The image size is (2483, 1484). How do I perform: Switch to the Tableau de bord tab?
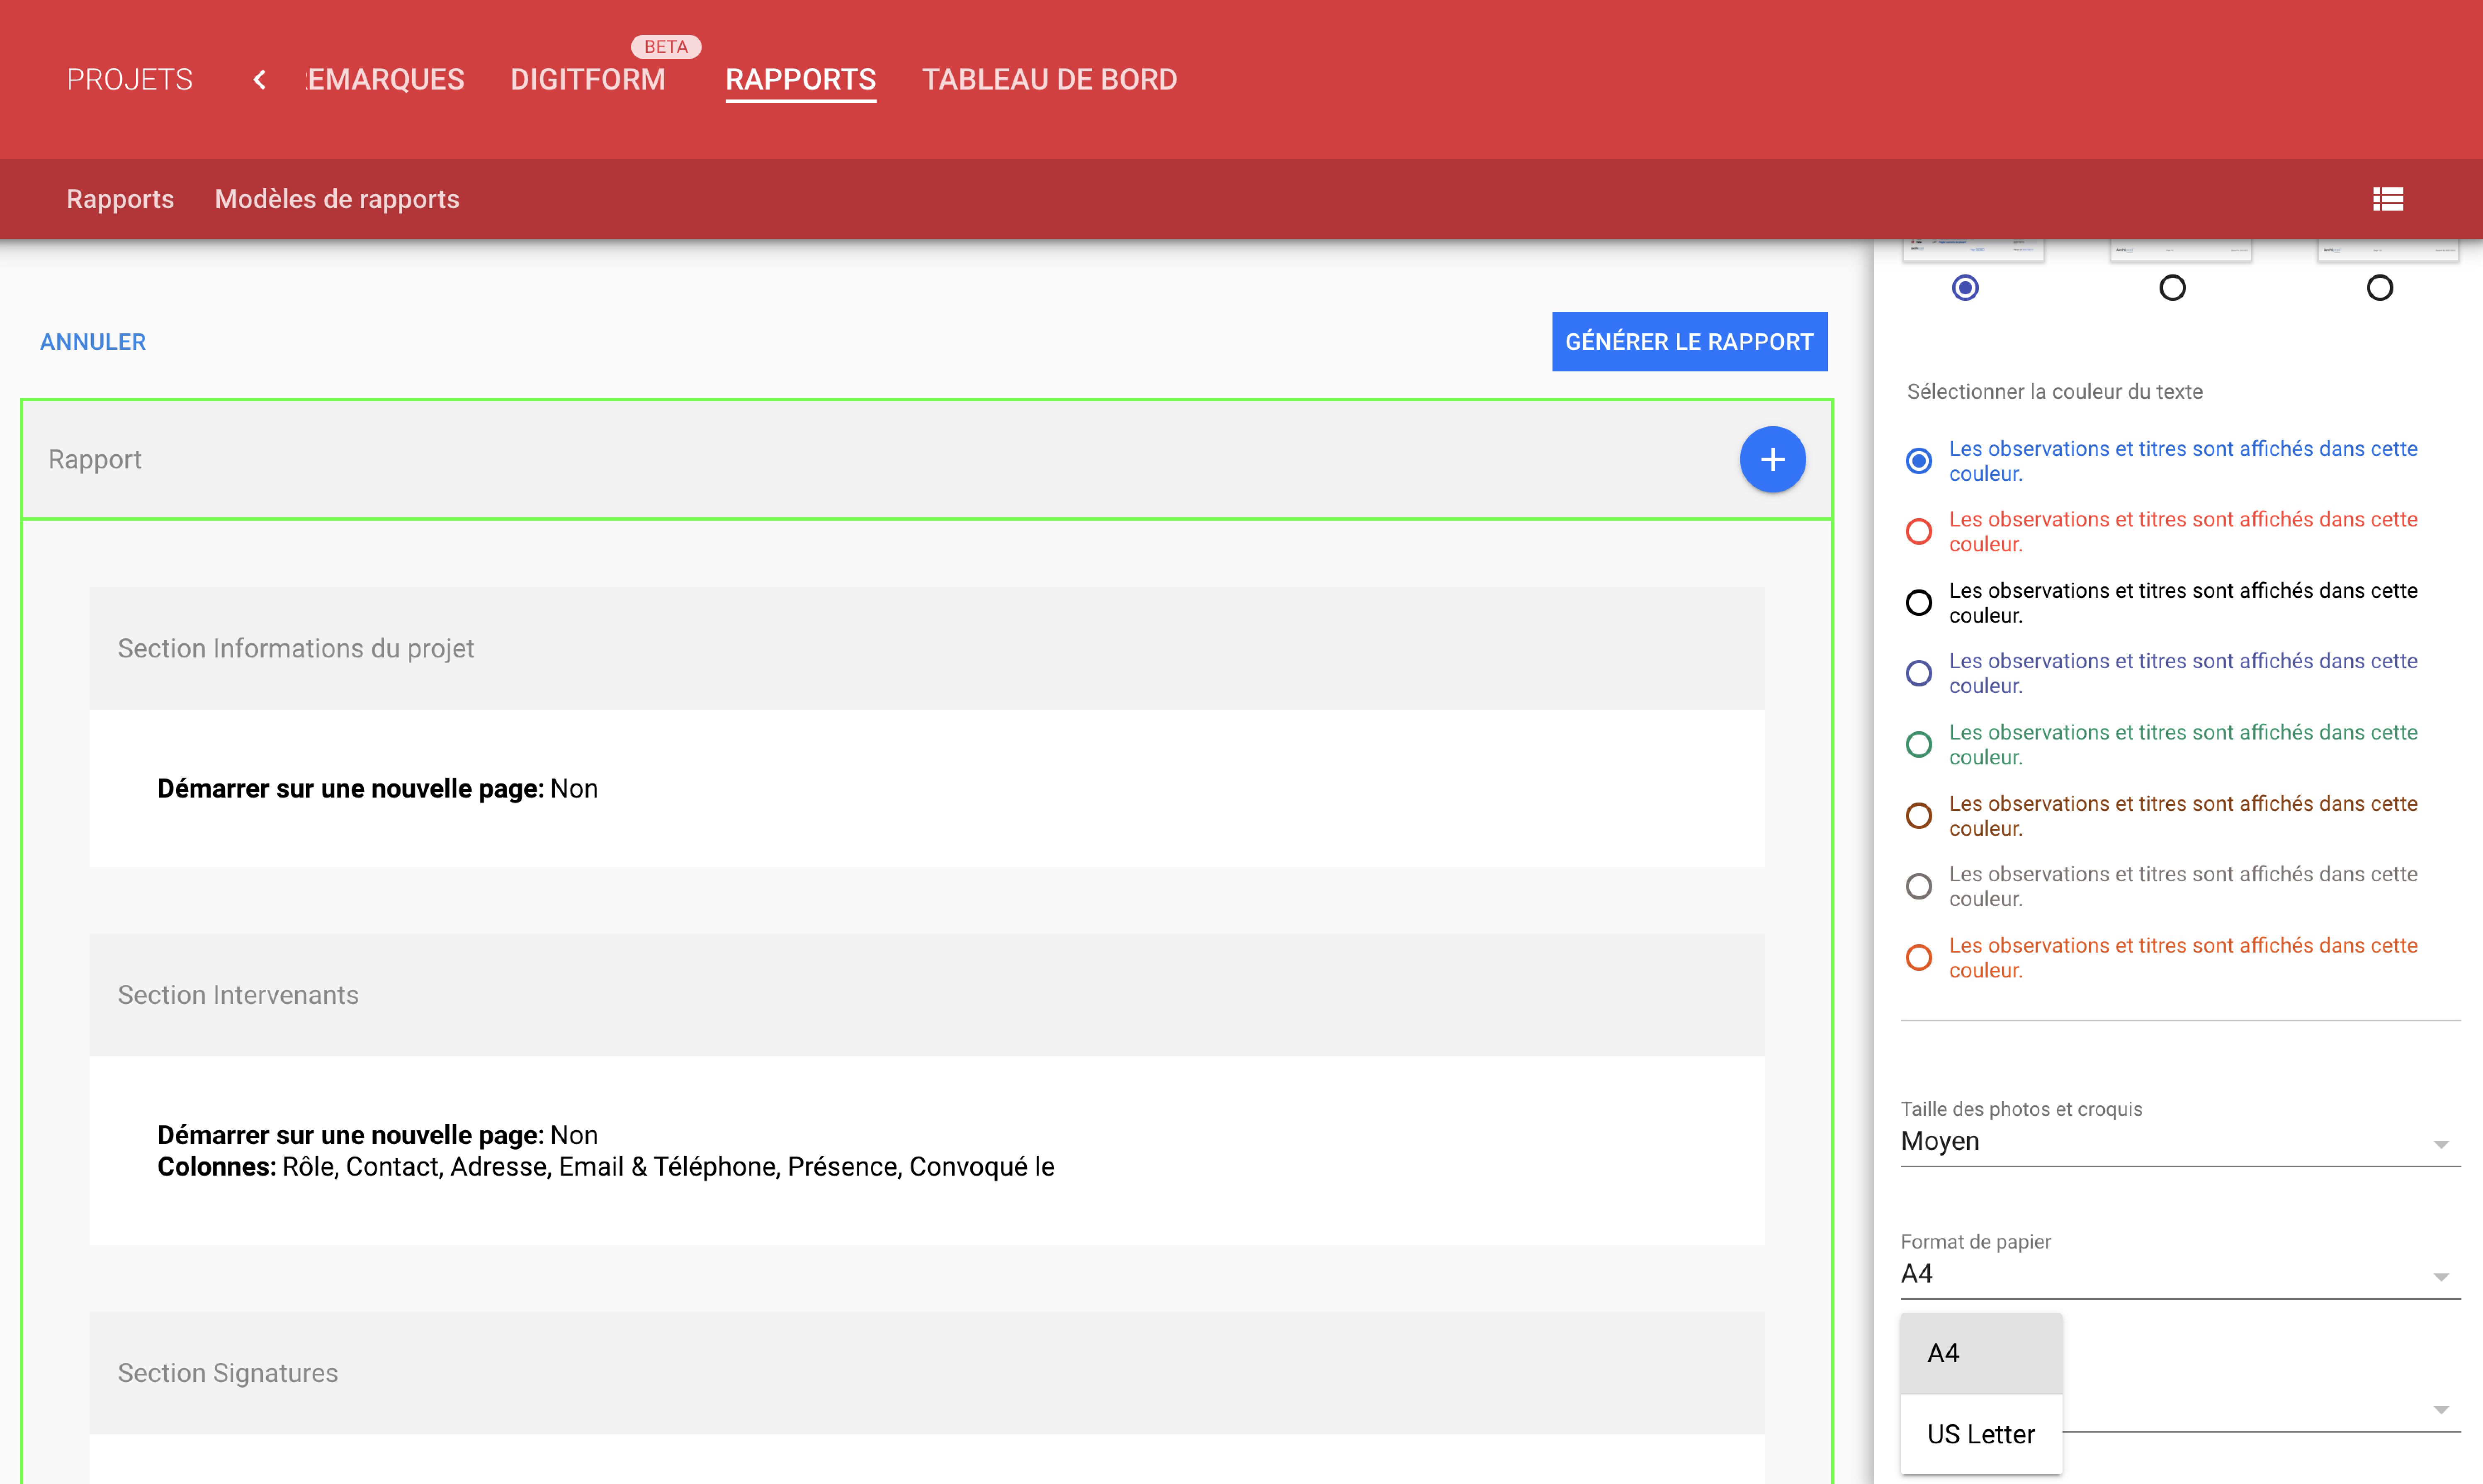click(x=1049, y=79)
